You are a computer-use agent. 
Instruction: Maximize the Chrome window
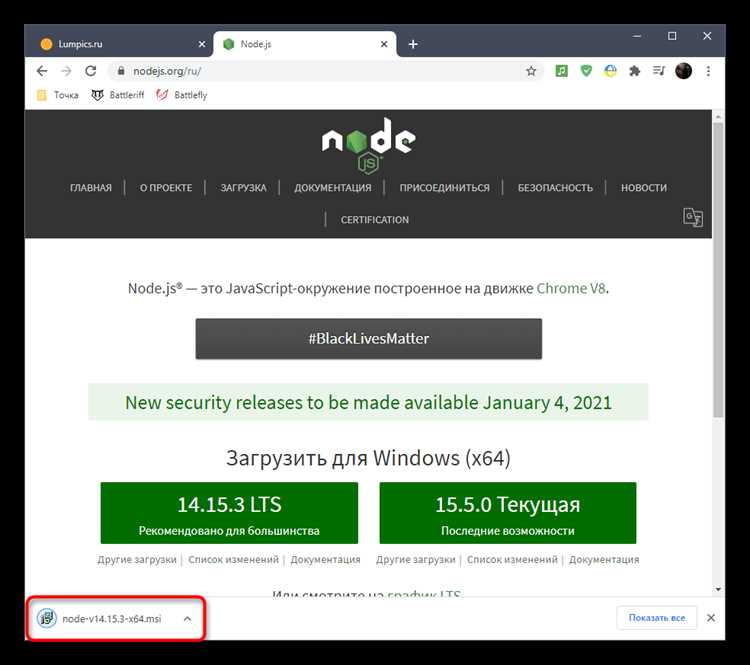pyautogui.click(x=672, y=36)
